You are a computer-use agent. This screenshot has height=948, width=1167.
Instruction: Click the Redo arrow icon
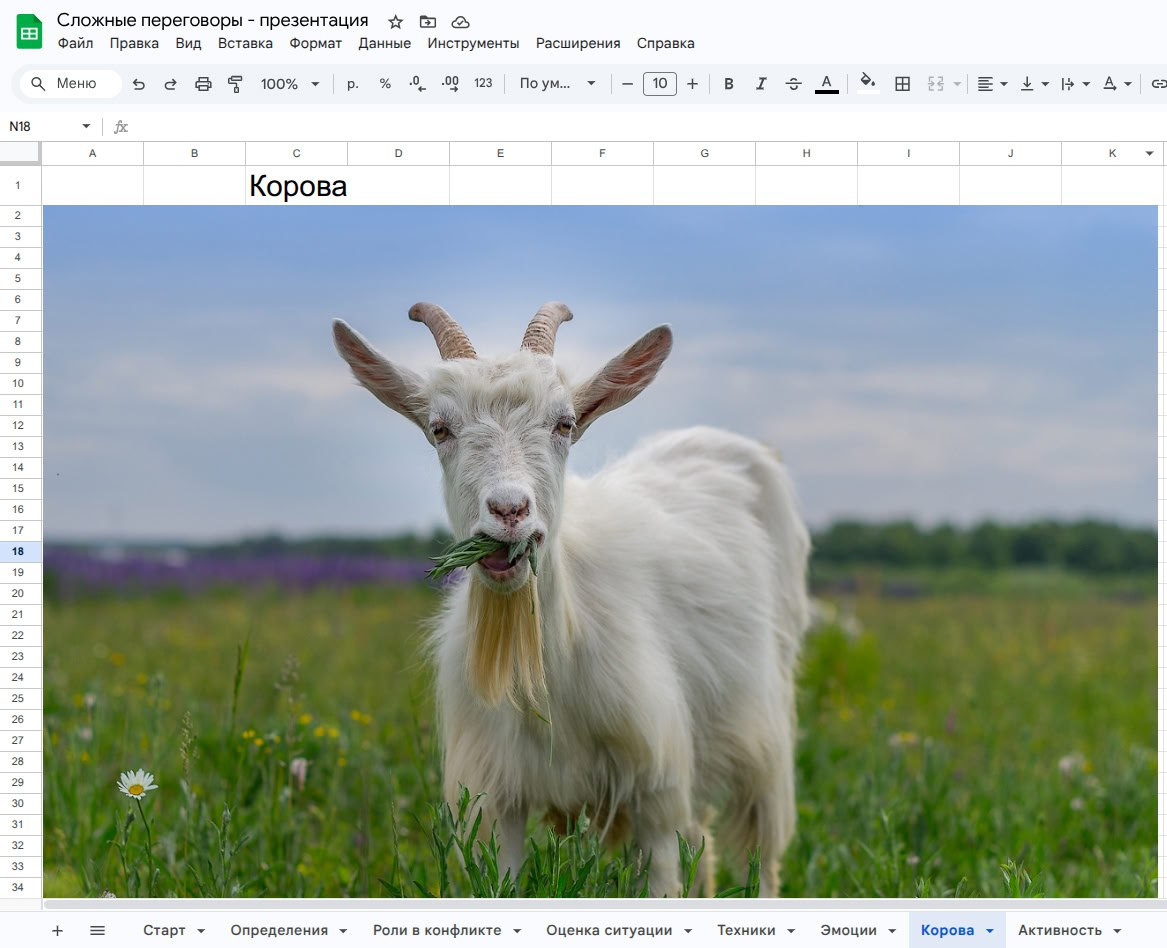pos(170,84)
